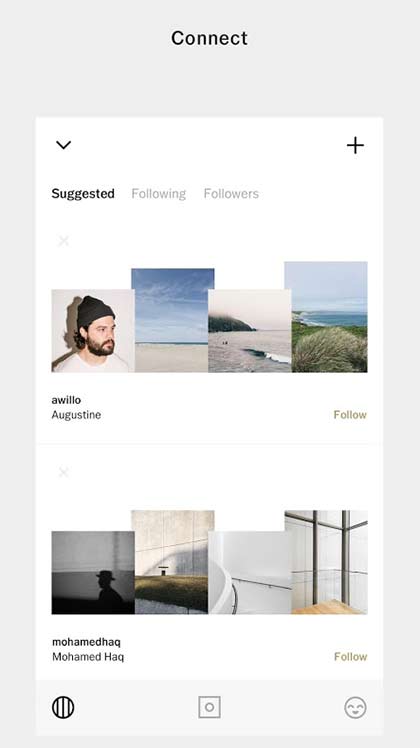The image size is (420, 748).
Task: Open awillo's bearded man portrait photo
Action: [x=93, y=331]
